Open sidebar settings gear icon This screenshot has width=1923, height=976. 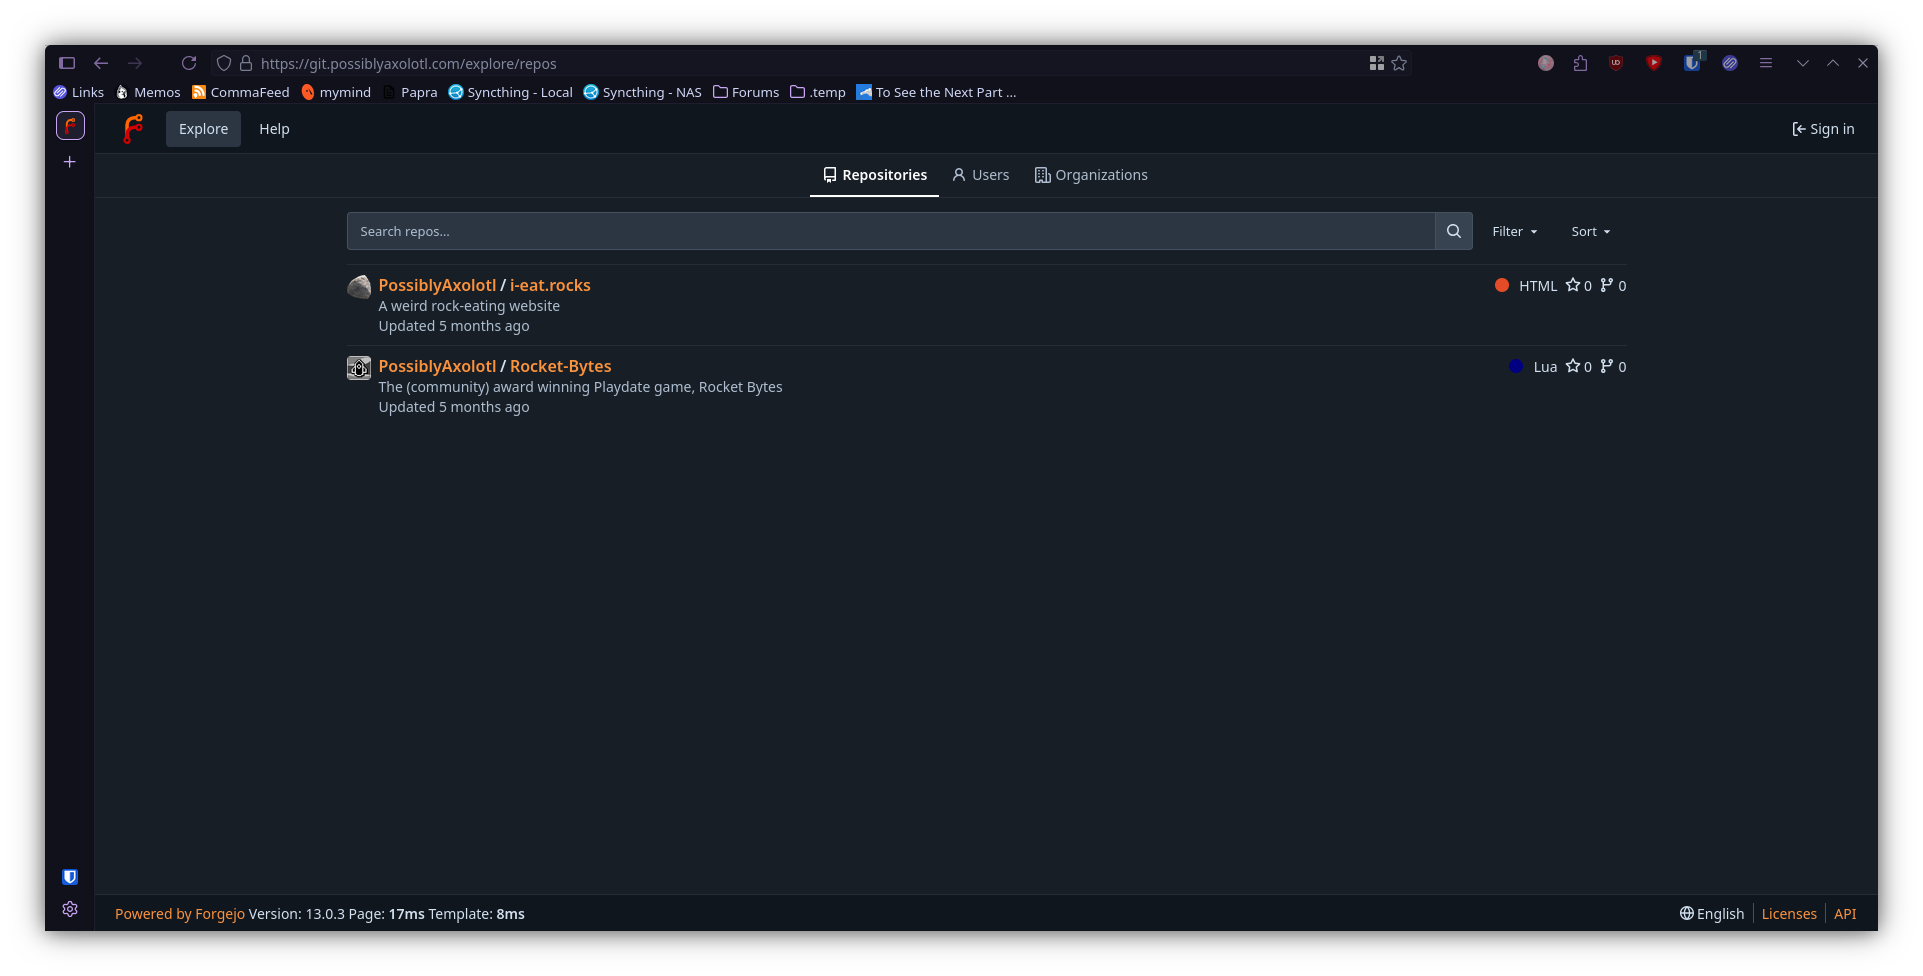tap(70, 909)
